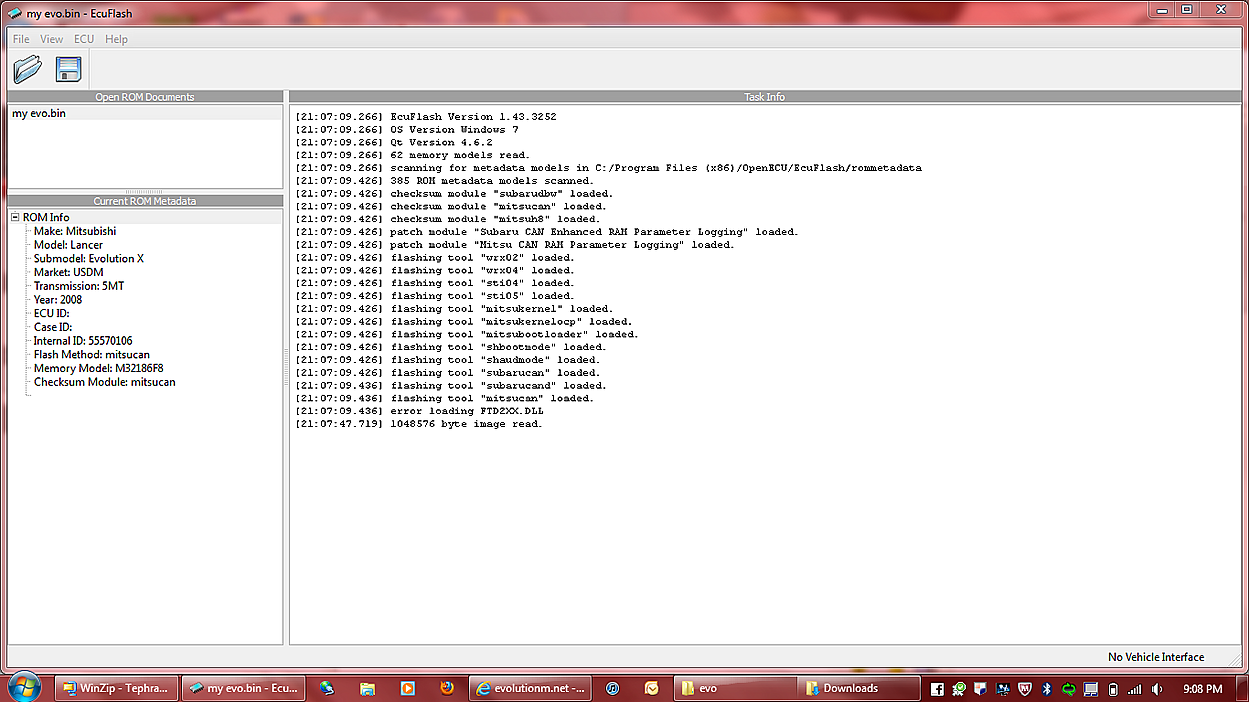Viewport: 1249px width, 702px height.
Task: Open the volume speaker tray icon
Action: point(1157,689)
